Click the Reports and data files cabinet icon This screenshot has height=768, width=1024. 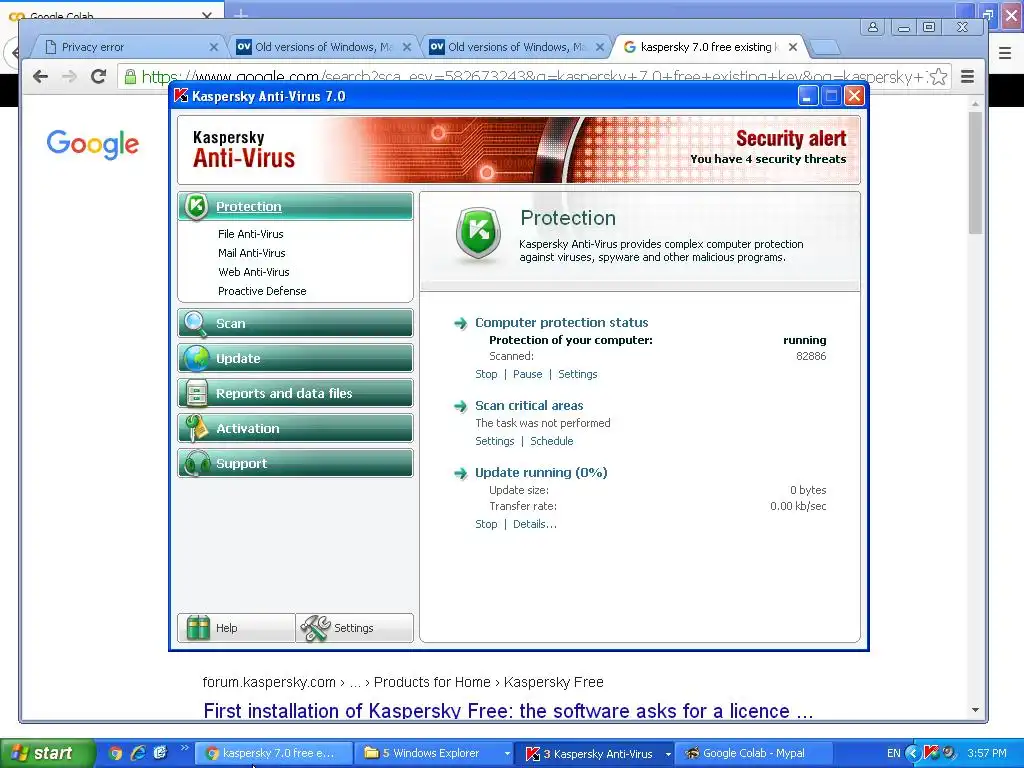click(x=196, y=394)
